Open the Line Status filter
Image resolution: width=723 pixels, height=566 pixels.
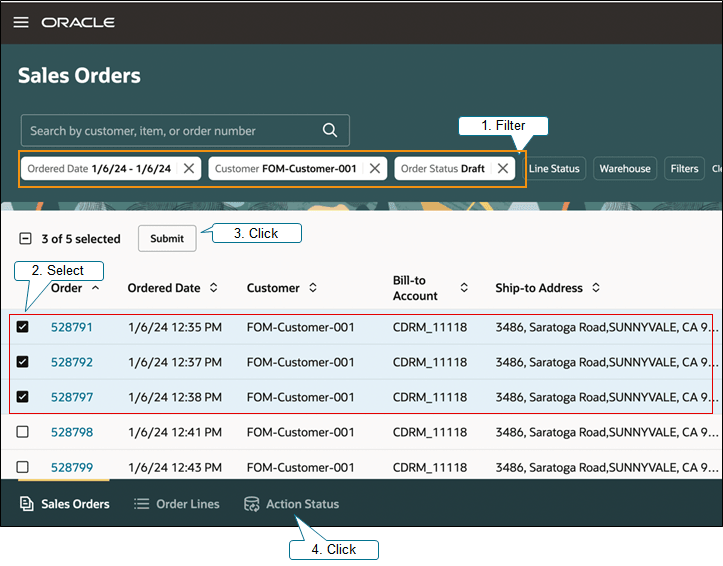point(554,168)
